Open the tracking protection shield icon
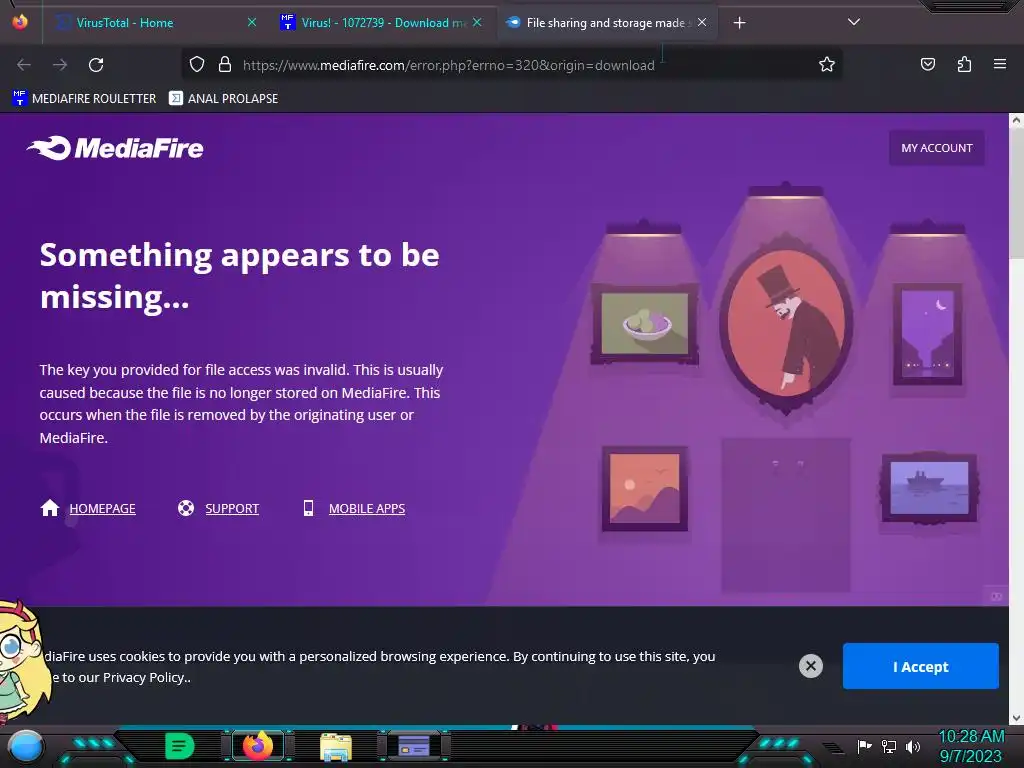Image resolution: width=1024 pixels, height=768 pixels. 197,64
